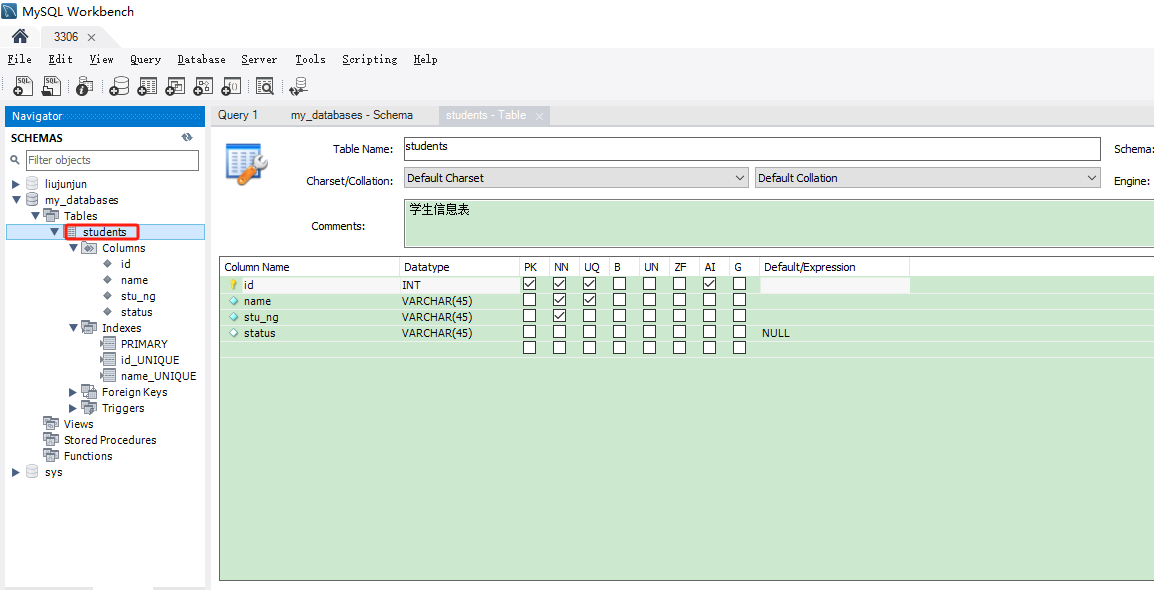This screenshot has width=1154, height=590.
Task: Open the Default Collation dropdown
Action: coord(927,178)
